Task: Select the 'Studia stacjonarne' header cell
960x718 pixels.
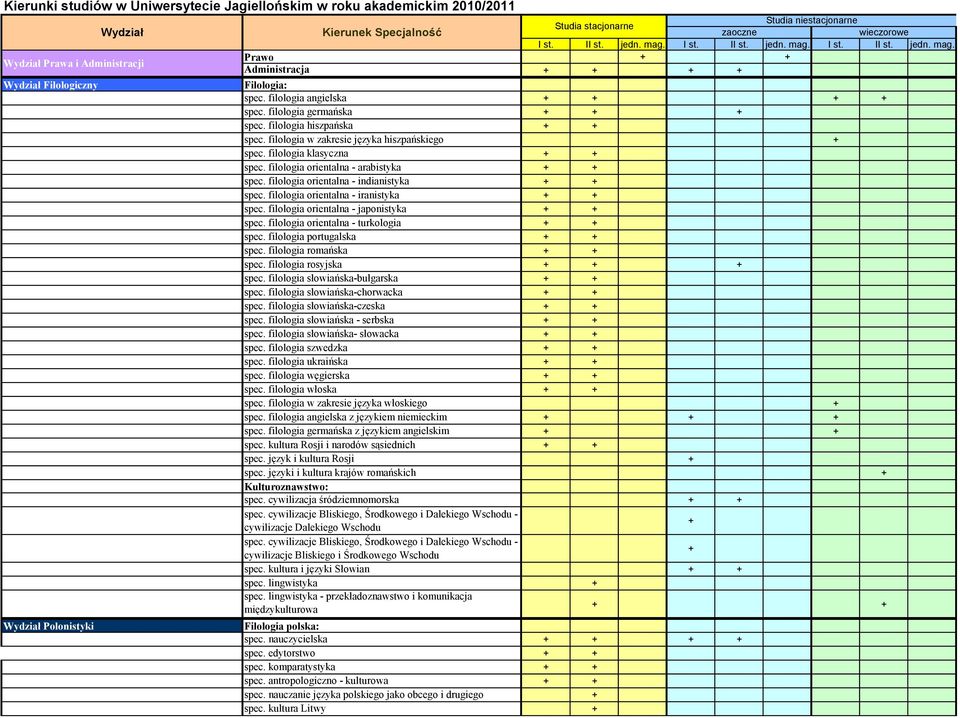Action: pyautogui.click(x=594, y=26)
